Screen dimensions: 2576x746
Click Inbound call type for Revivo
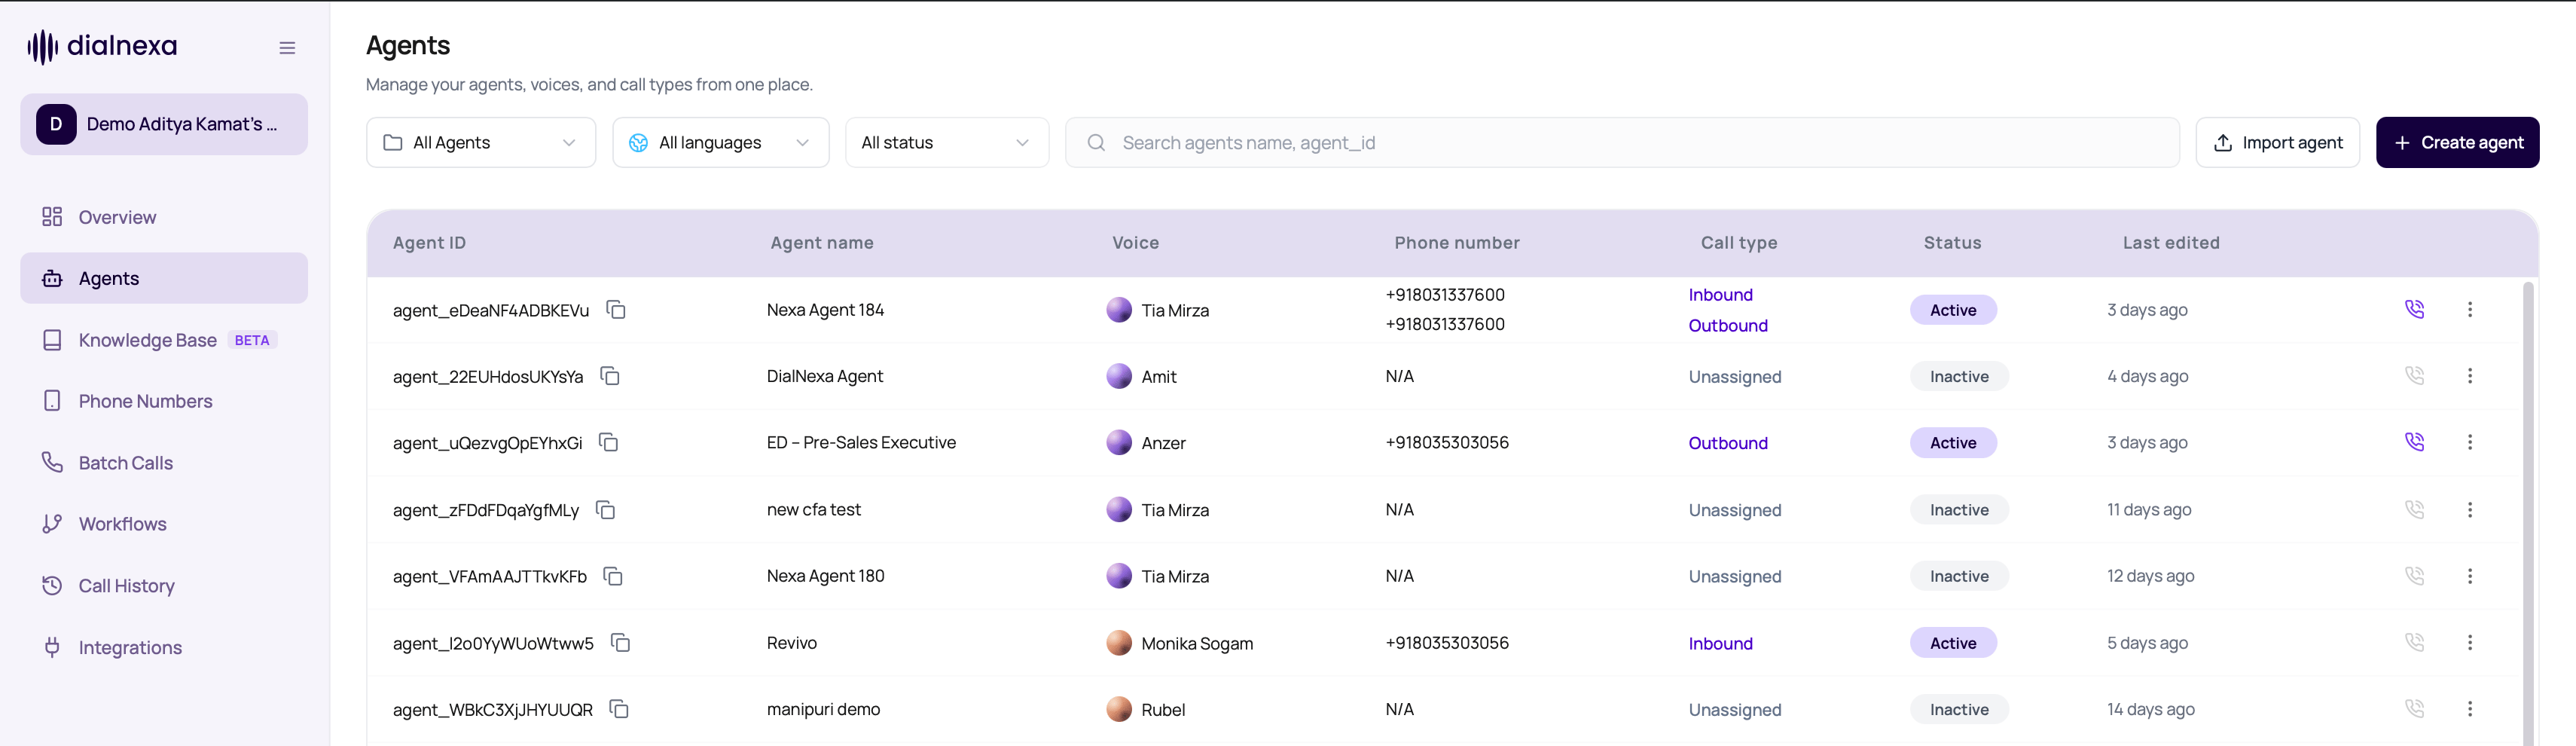click(1720, 643)
